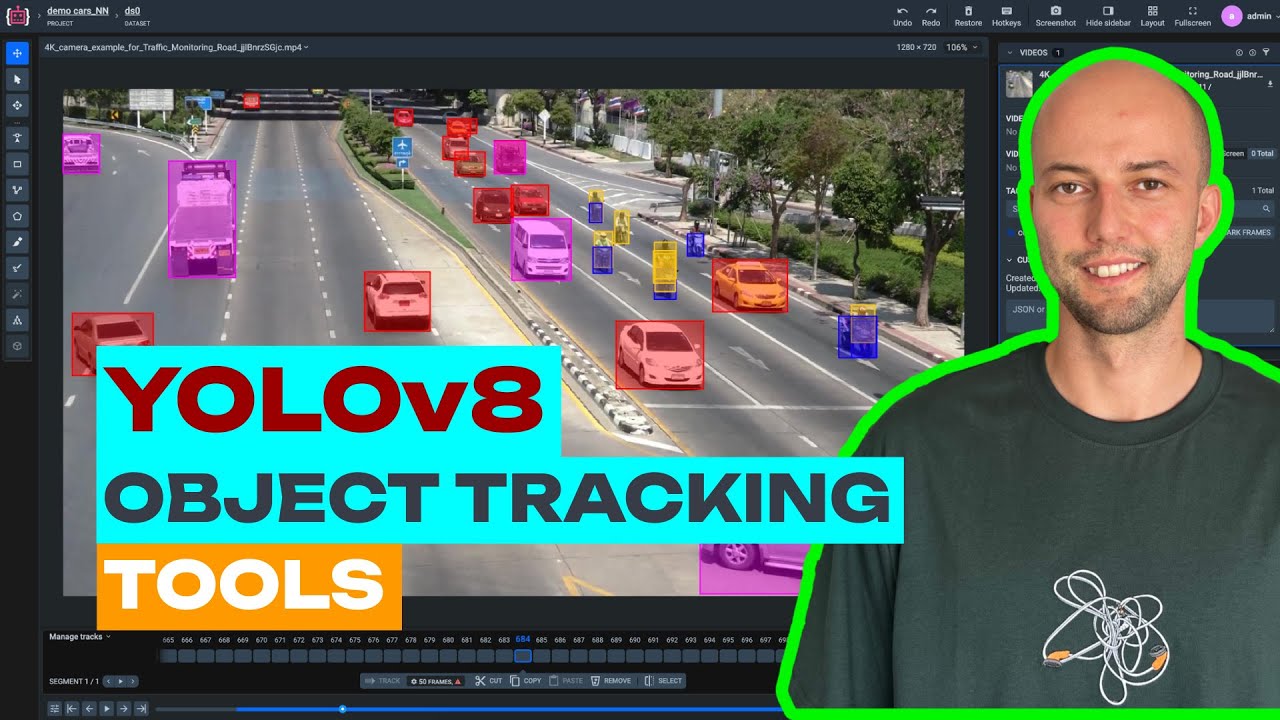Select the frame 684 cell in timeline

523,656
